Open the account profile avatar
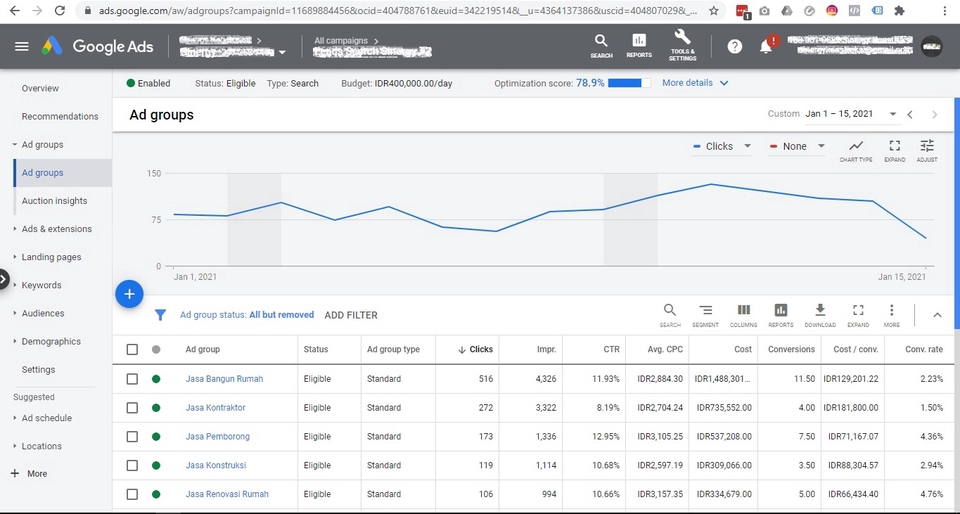The height and width of the screenshot is (514, 960). pos(932,47)
